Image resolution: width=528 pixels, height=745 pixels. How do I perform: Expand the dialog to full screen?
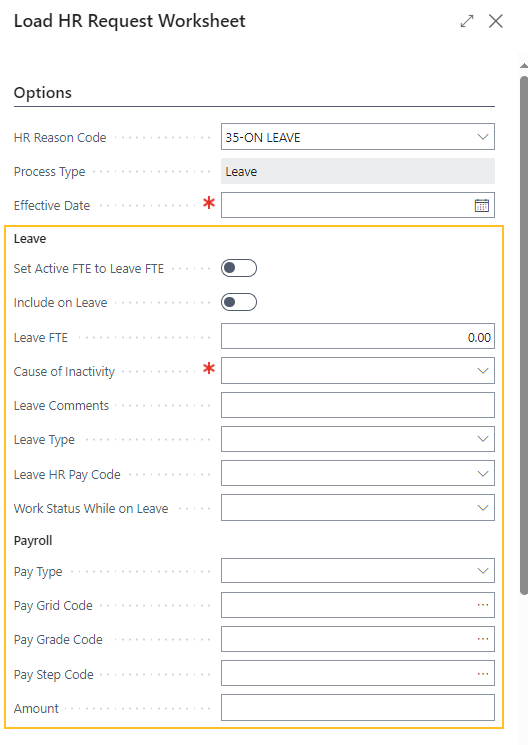point(467,21)
